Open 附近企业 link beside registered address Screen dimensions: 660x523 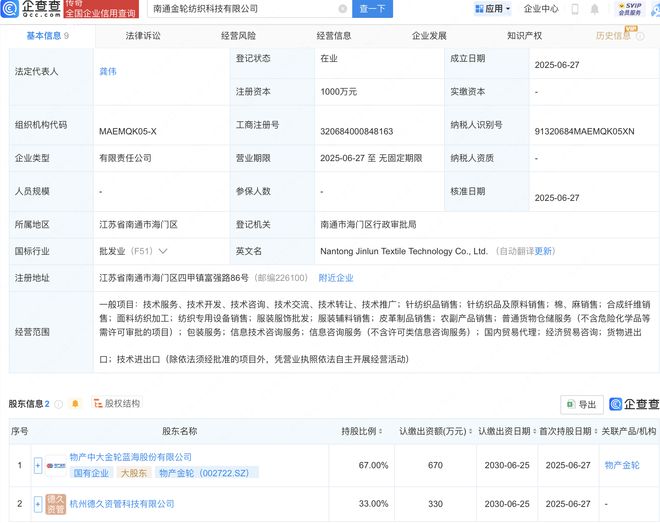click(336, 278)
